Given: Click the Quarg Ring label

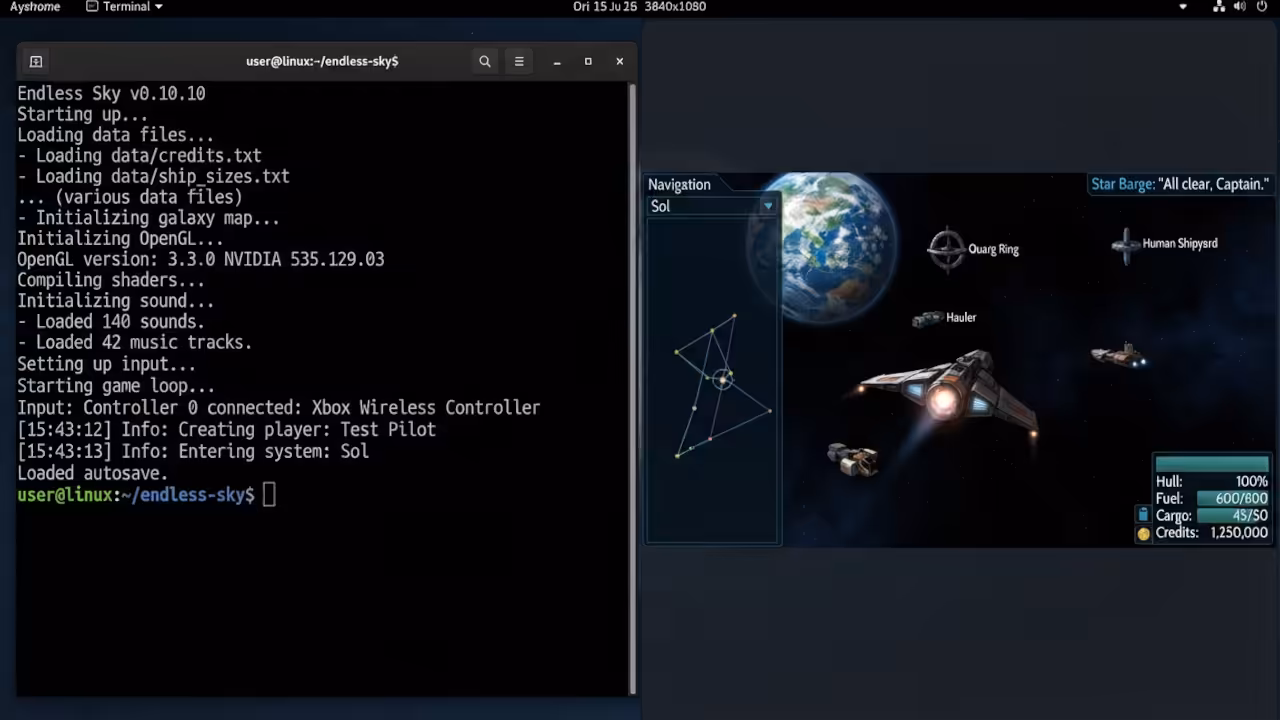Looking at the screenshot, I should pyautogui.click(x=993, y=249).
